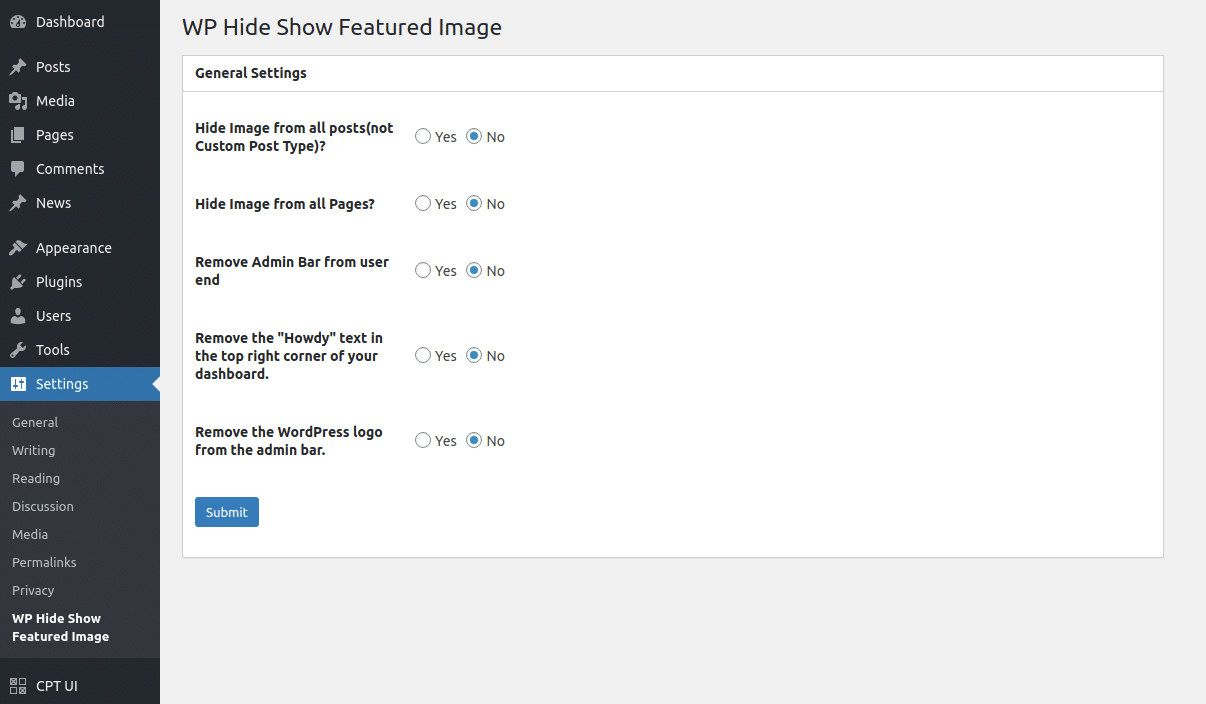Go to the Reading settings page
The height and width of the screenshot is (704, 1206).
(36, 478)
